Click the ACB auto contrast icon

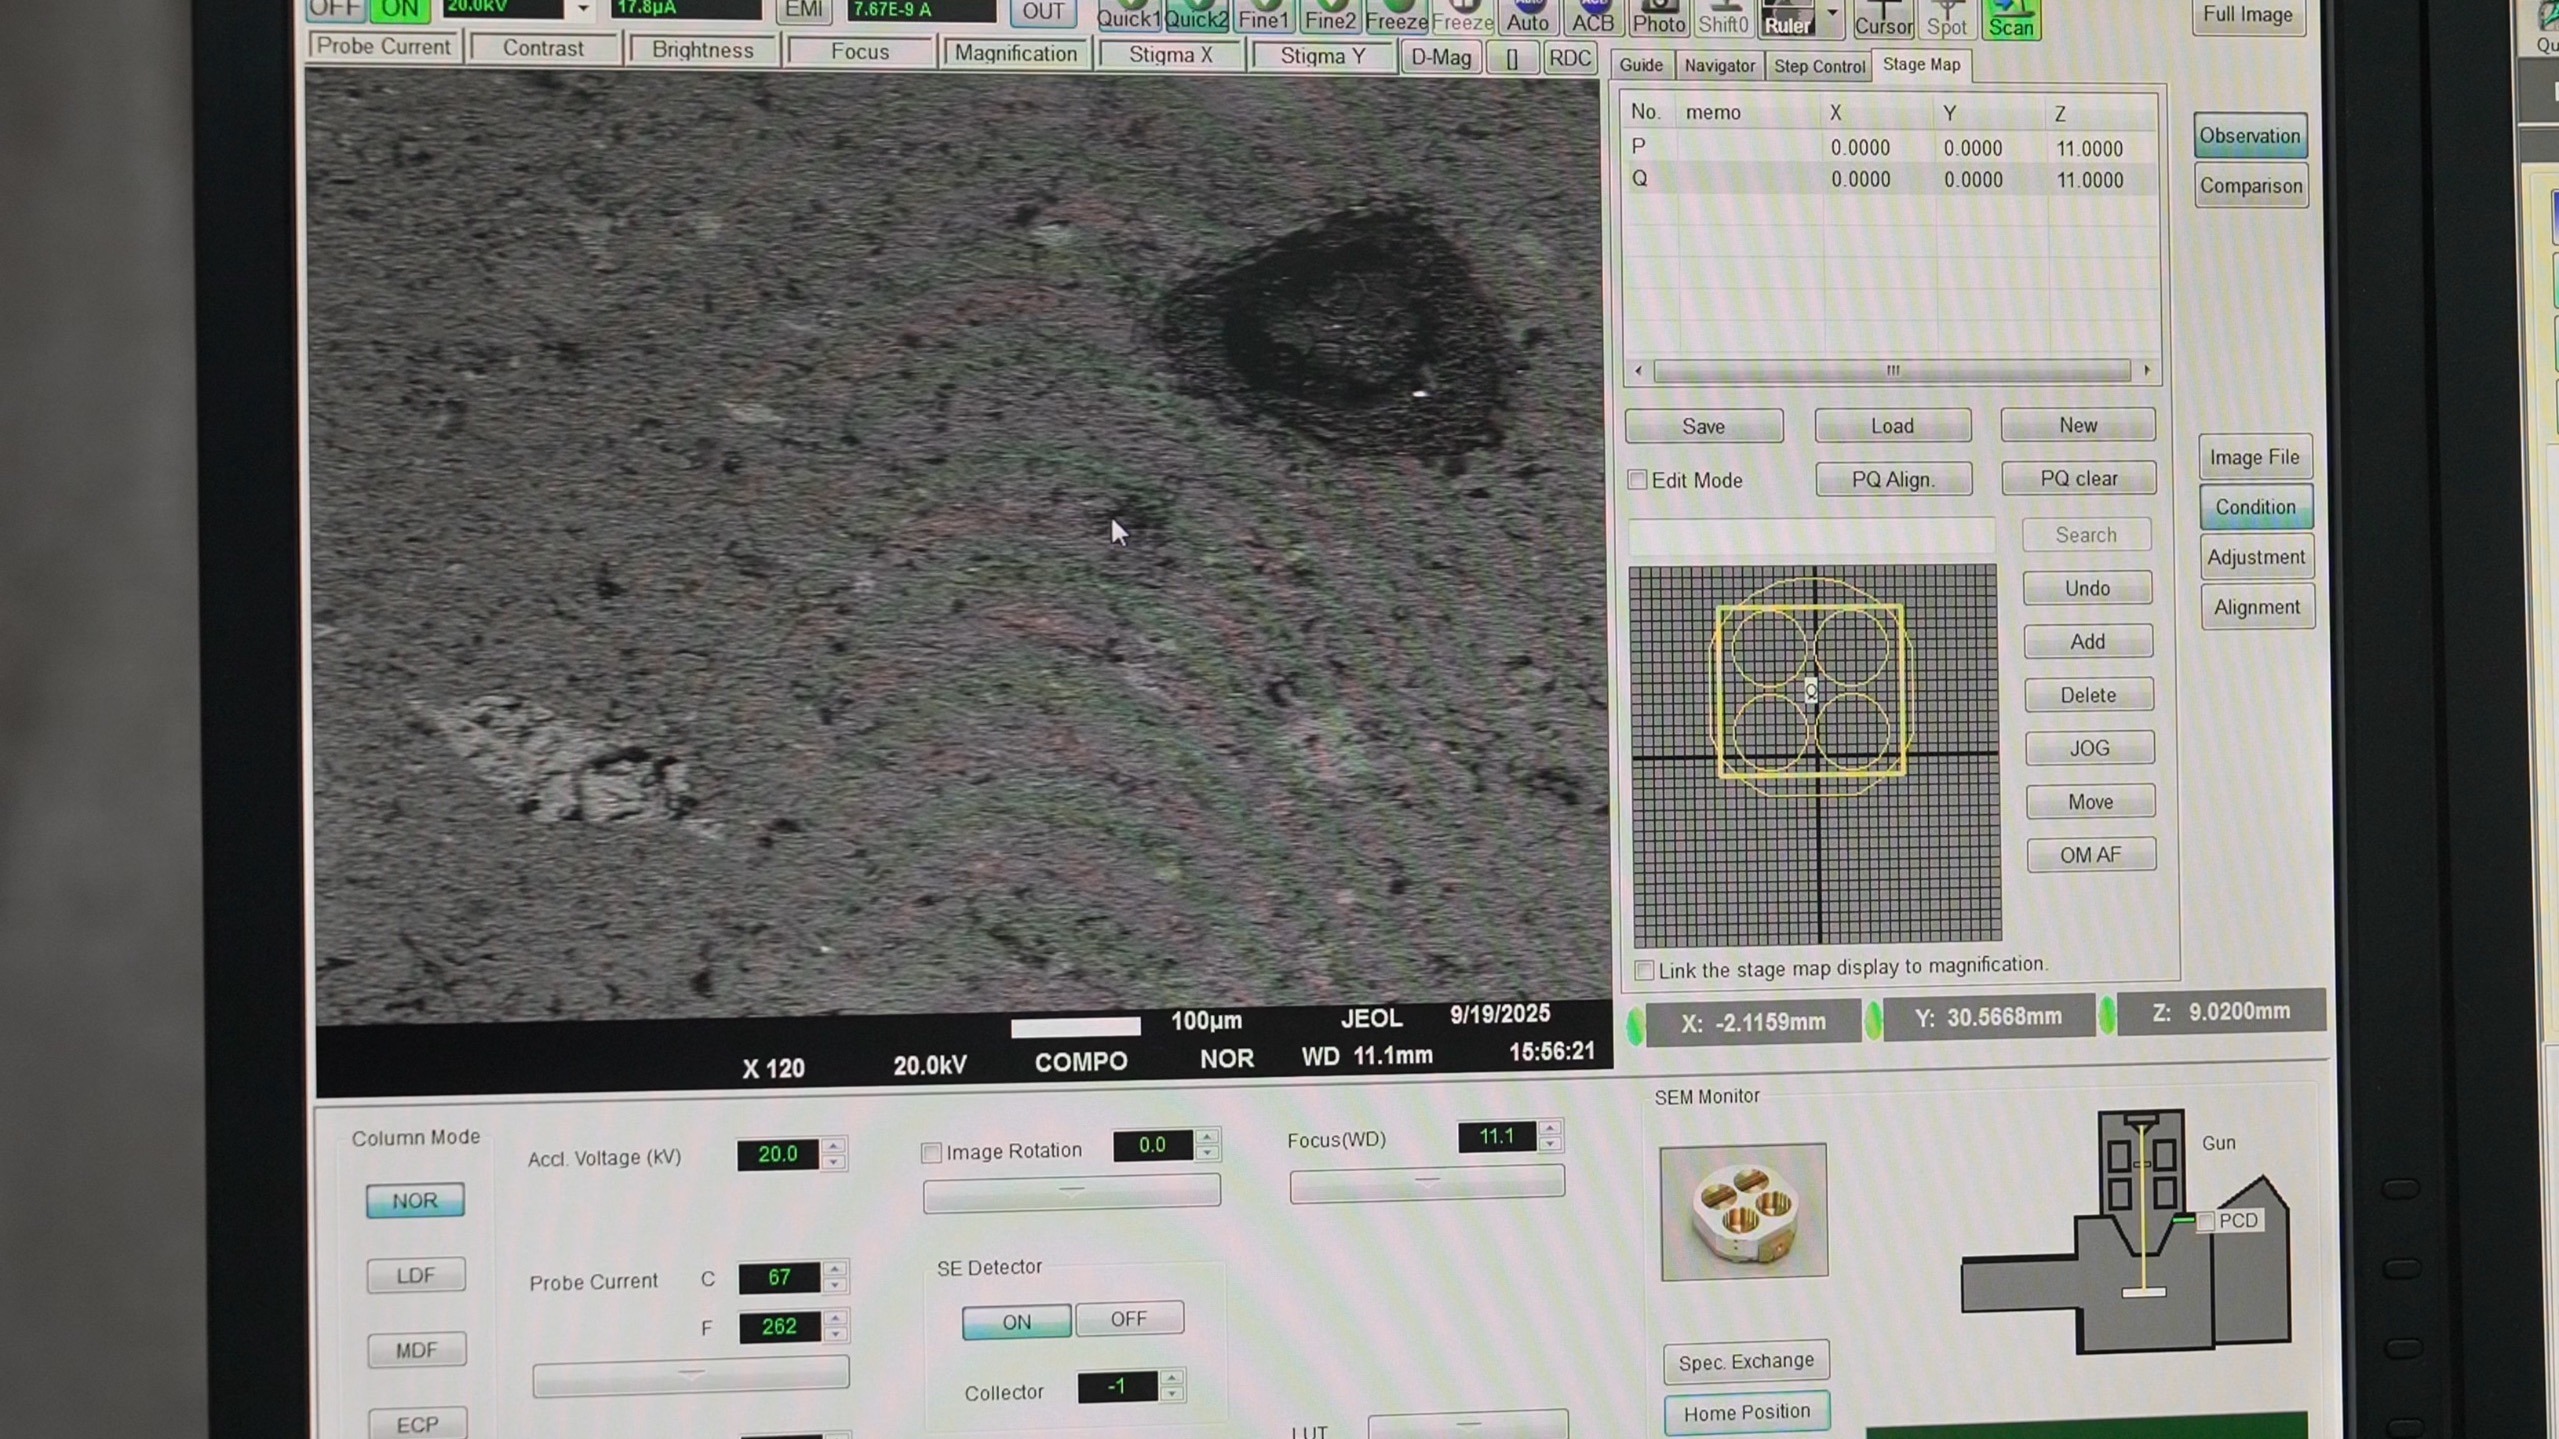1592,16
